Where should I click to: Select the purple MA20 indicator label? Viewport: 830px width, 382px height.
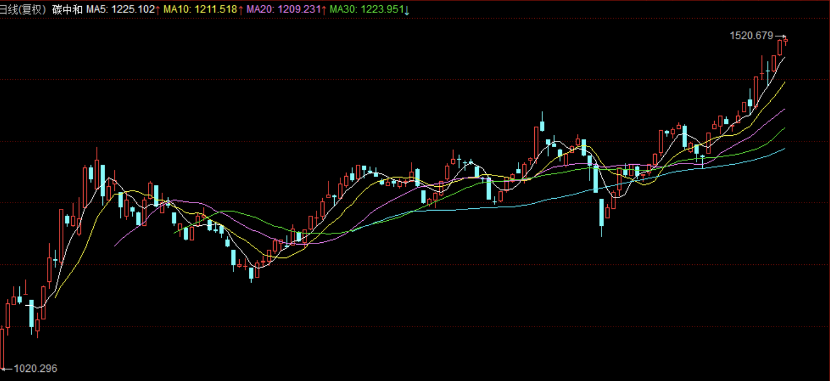[x=284, y=10]
